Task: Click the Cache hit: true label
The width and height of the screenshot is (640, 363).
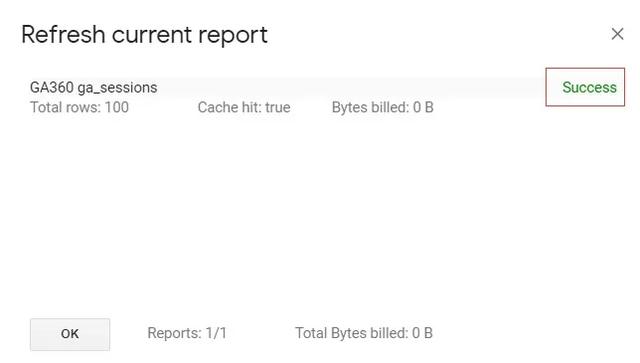Action: pyautogui.click(x=244, y=107)
